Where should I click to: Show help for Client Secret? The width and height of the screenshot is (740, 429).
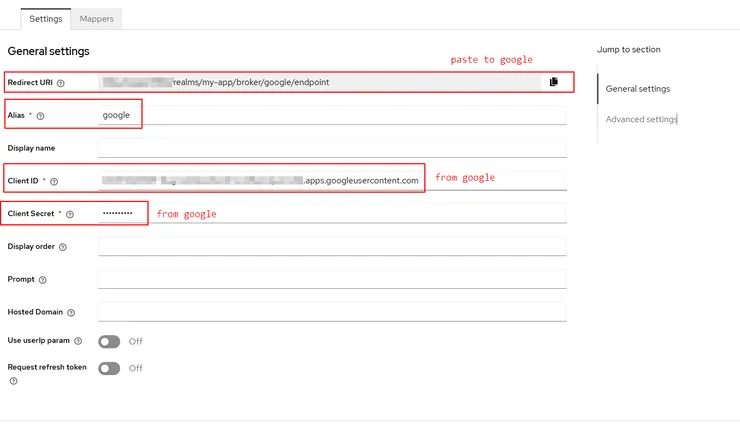(70, 214)
